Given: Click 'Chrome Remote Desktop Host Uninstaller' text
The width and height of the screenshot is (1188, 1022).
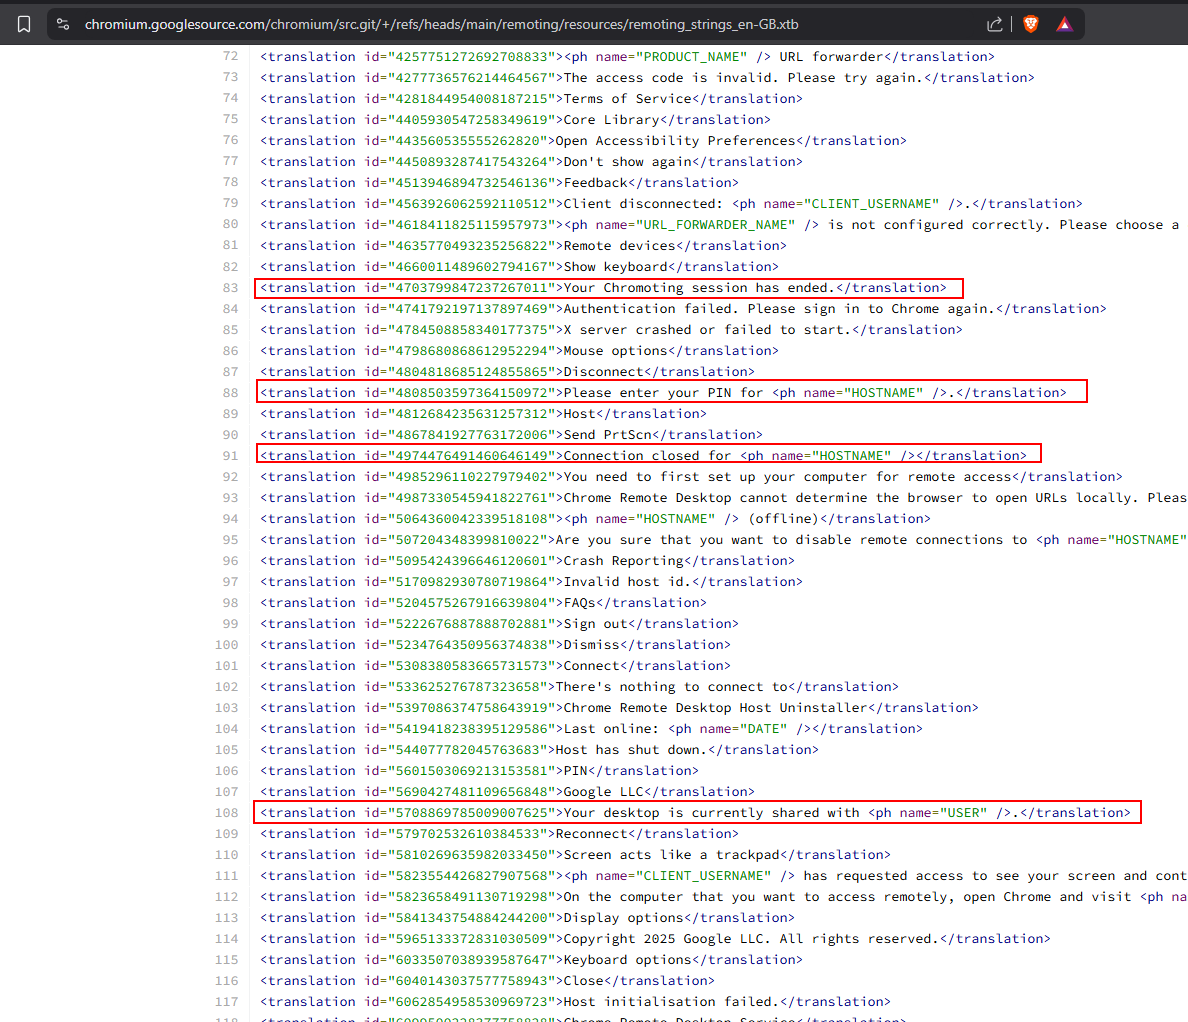Looking at the screenshot, I should click(x=715, y=708).
